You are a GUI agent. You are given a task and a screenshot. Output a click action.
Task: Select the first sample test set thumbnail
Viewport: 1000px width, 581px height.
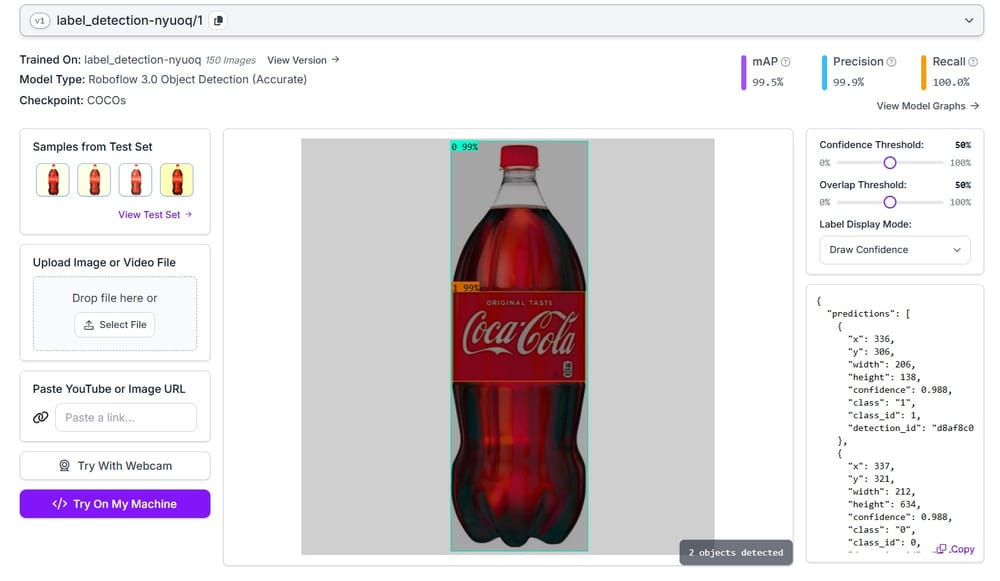point(52,180)
